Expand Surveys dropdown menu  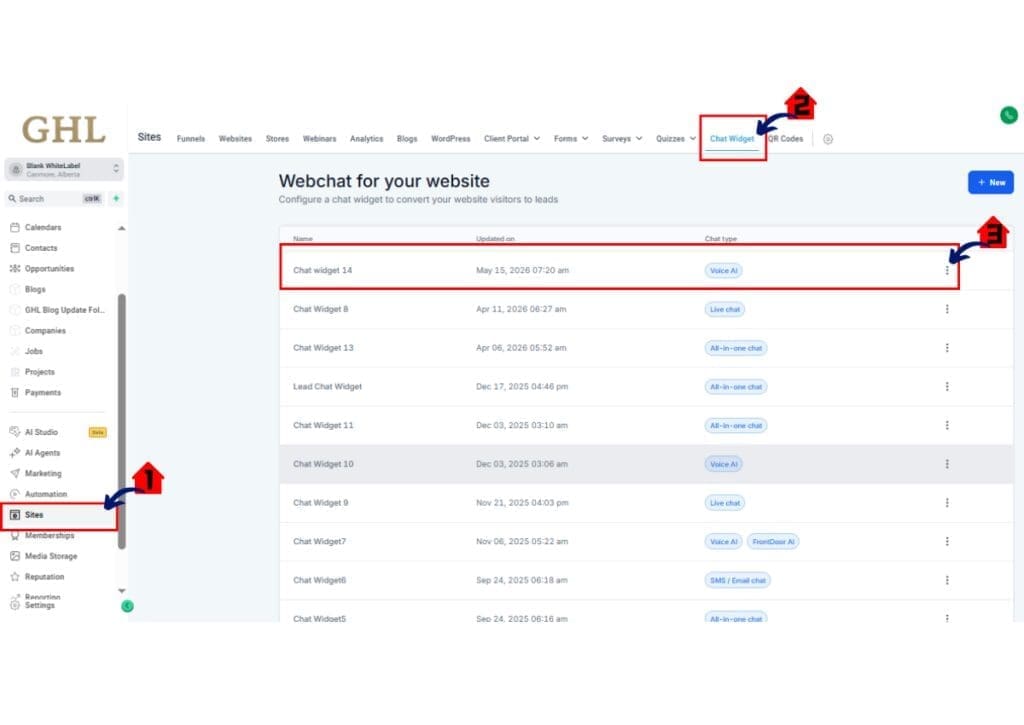[x=622, y=138]
